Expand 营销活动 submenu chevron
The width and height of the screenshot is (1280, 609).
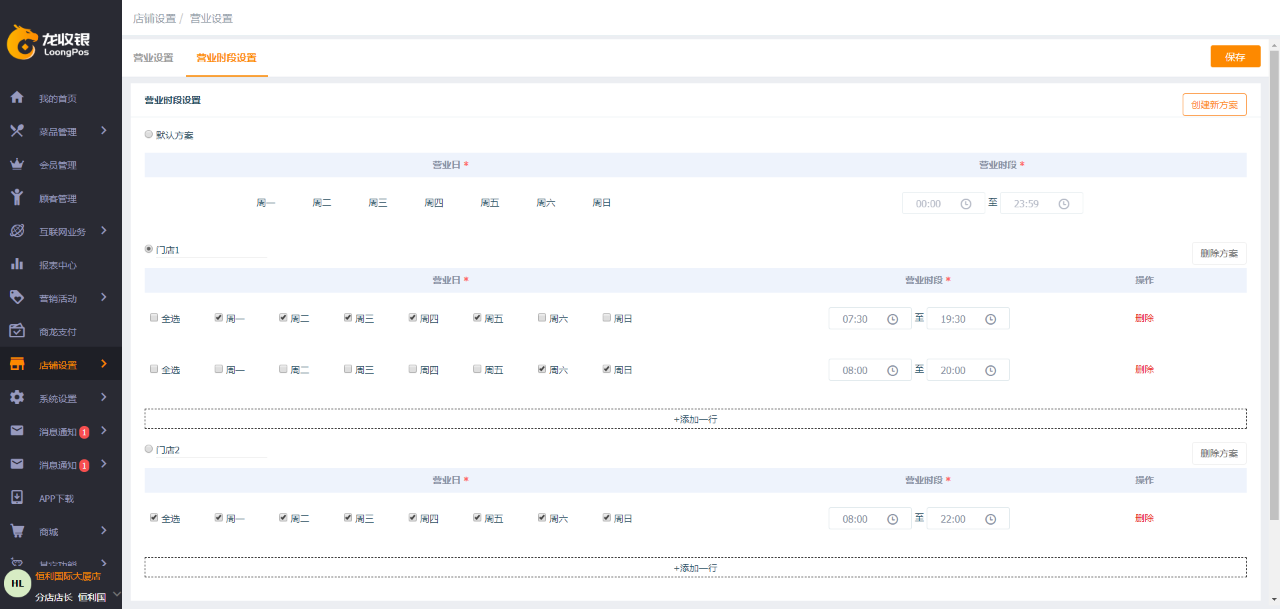[104, 298]
